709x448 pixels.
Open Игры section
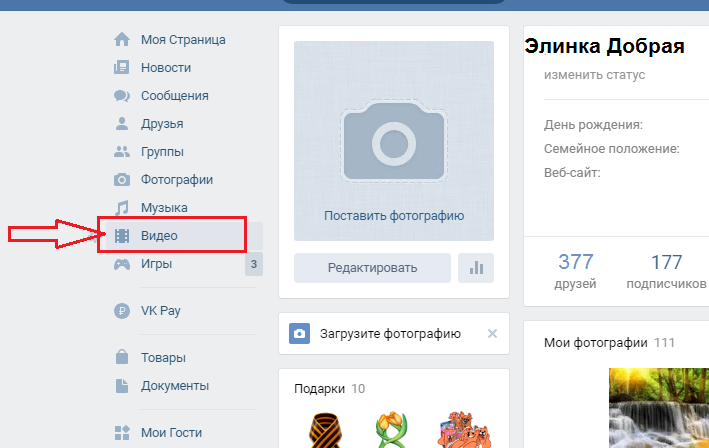coord(156,264)
